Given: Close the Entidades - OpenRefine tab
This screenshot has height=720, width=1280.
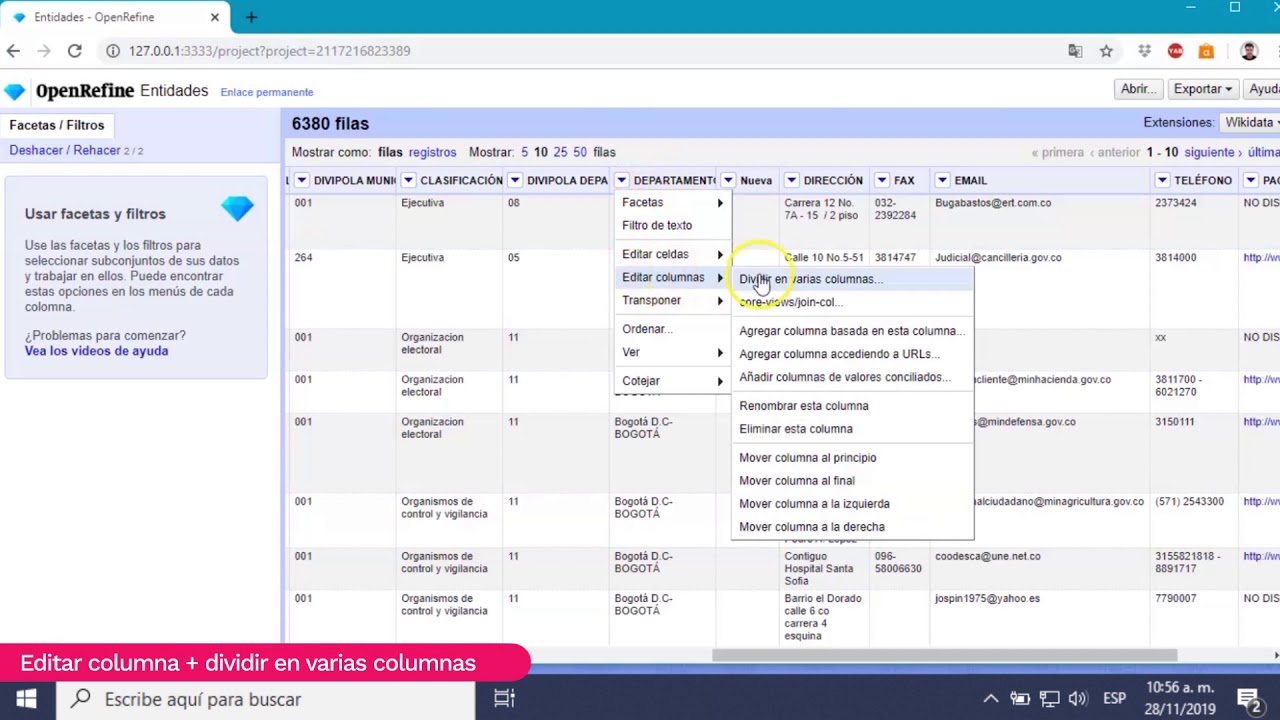Looking at the screenshot, I should 214,17.
